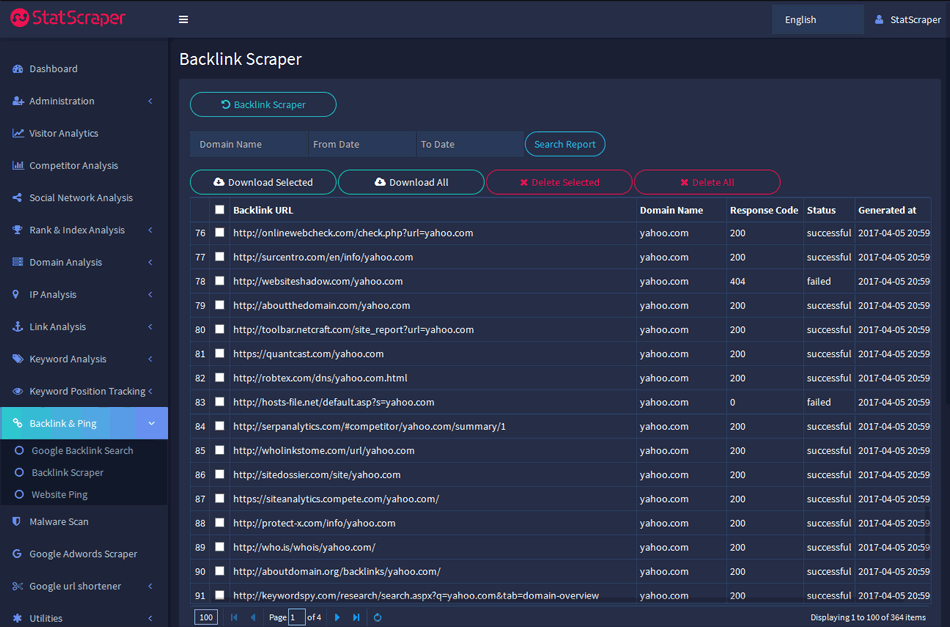Select row 90 aboutdomain.org checkbox
Viewport: 950px width, 627px height.
pos(219,571)
